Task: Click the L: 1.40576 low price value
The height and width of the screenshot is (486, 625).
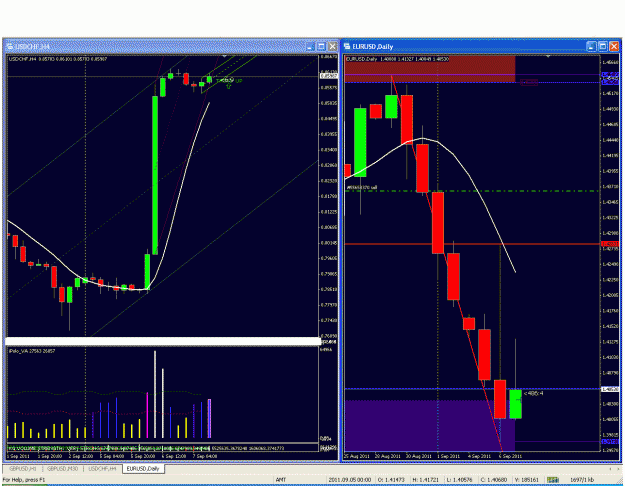Action: pyautogui.click(x=459, y=480)
